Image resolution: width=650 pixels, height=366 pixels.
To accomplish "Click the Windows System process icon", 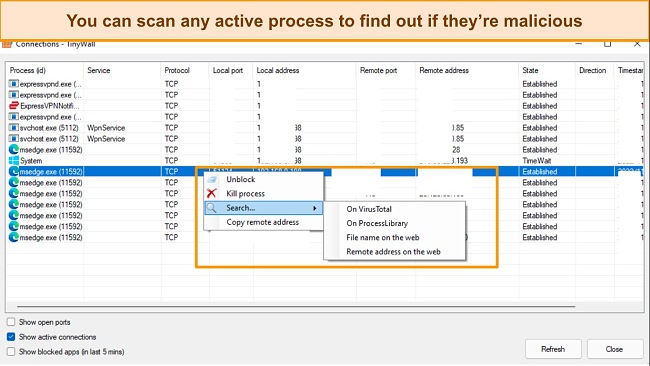I will 14,160.
